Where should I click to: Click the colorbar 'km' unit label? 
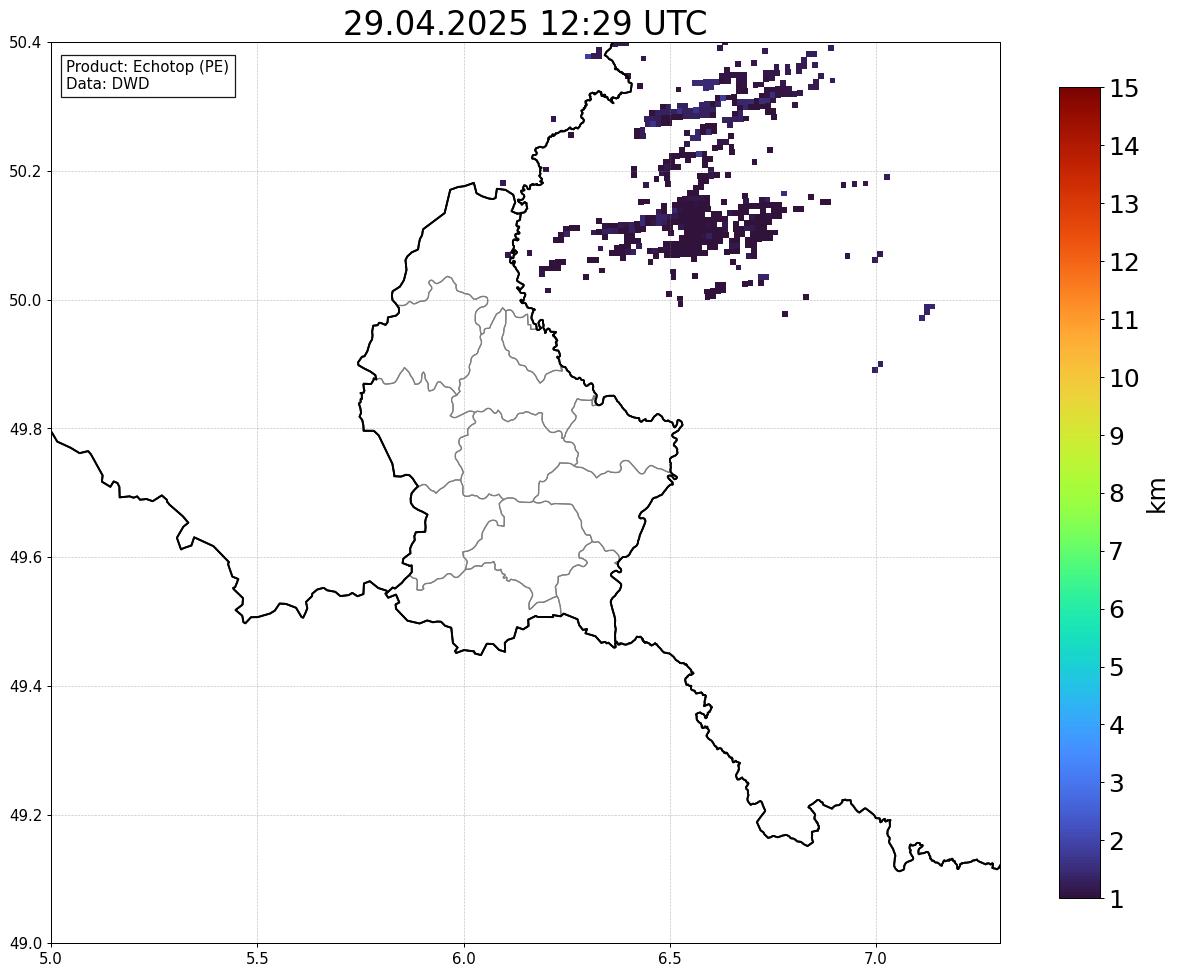pyautogui.click(x=1158, y=495)
